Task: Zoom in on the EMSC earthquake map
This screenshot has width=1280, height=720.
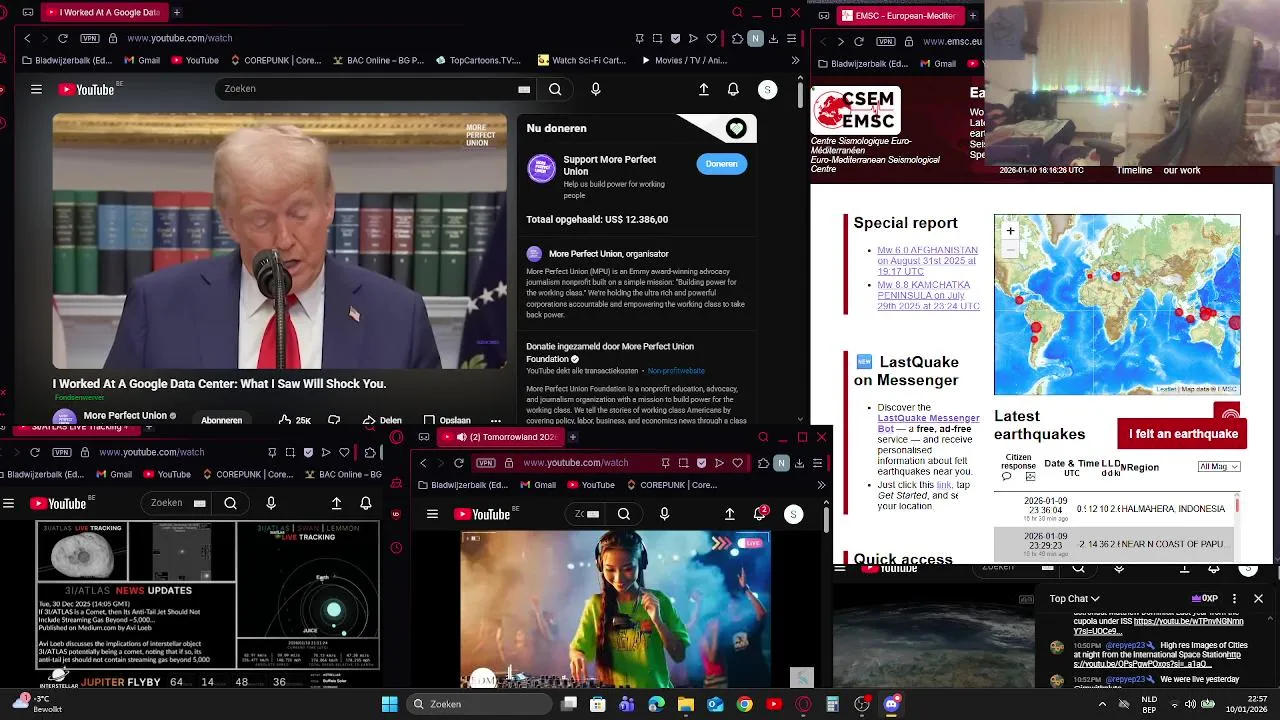Action: 1010,231
